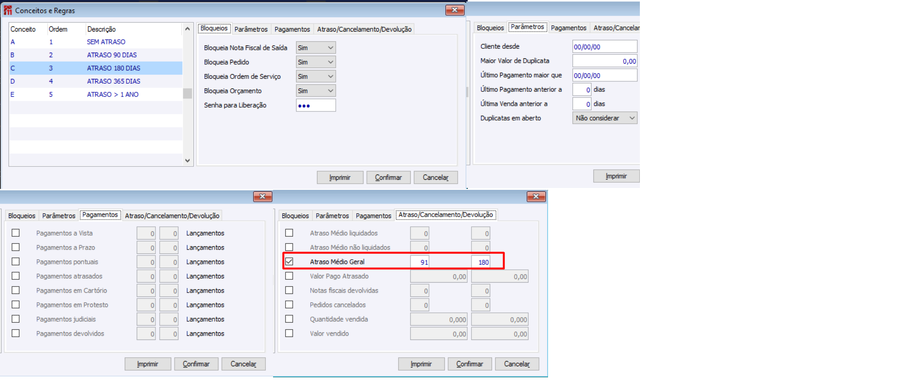Screen dimensions: 900x384
Task: Open the Atraso/Cancelamento/Devolução tab in top window
Action: click(x=364, y=29)
